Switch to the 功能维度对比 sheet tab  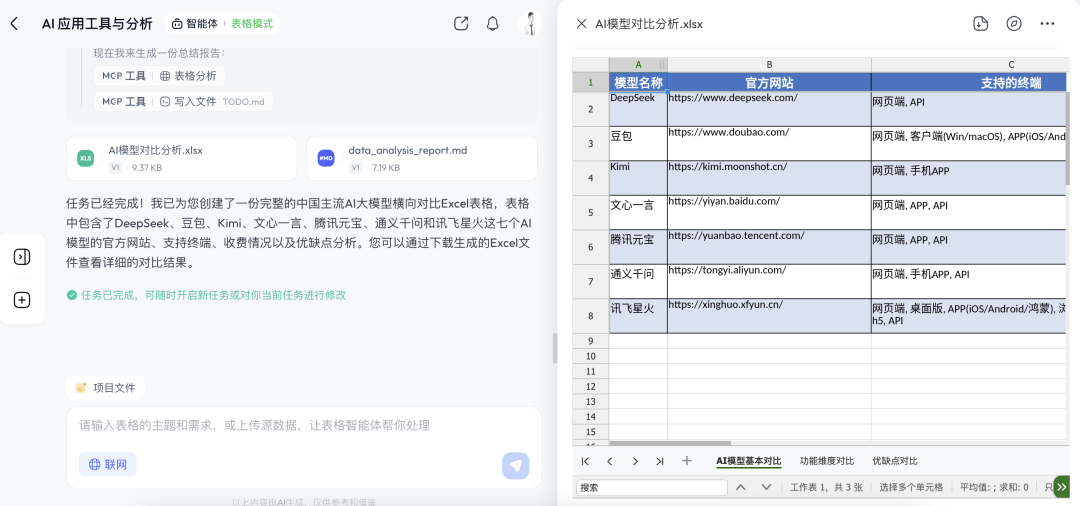coord(827,461)
